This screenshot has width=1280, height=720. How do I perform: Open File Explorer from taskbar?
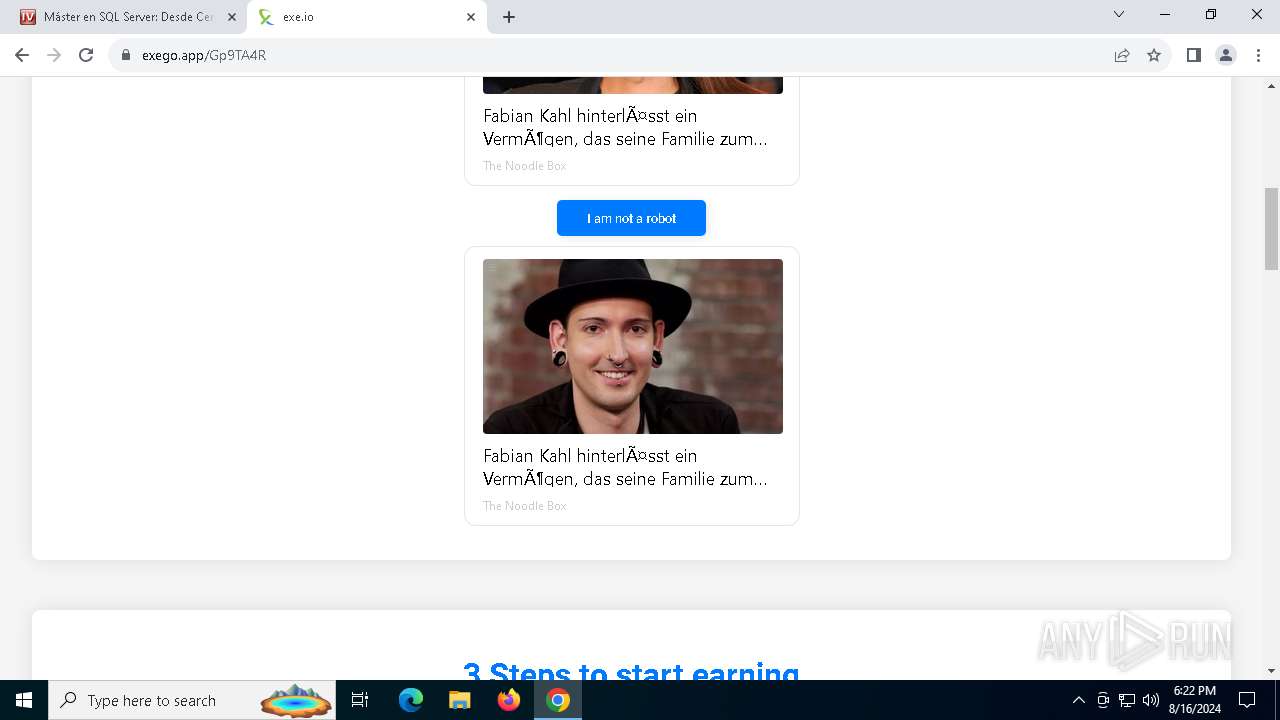(460, 700)
